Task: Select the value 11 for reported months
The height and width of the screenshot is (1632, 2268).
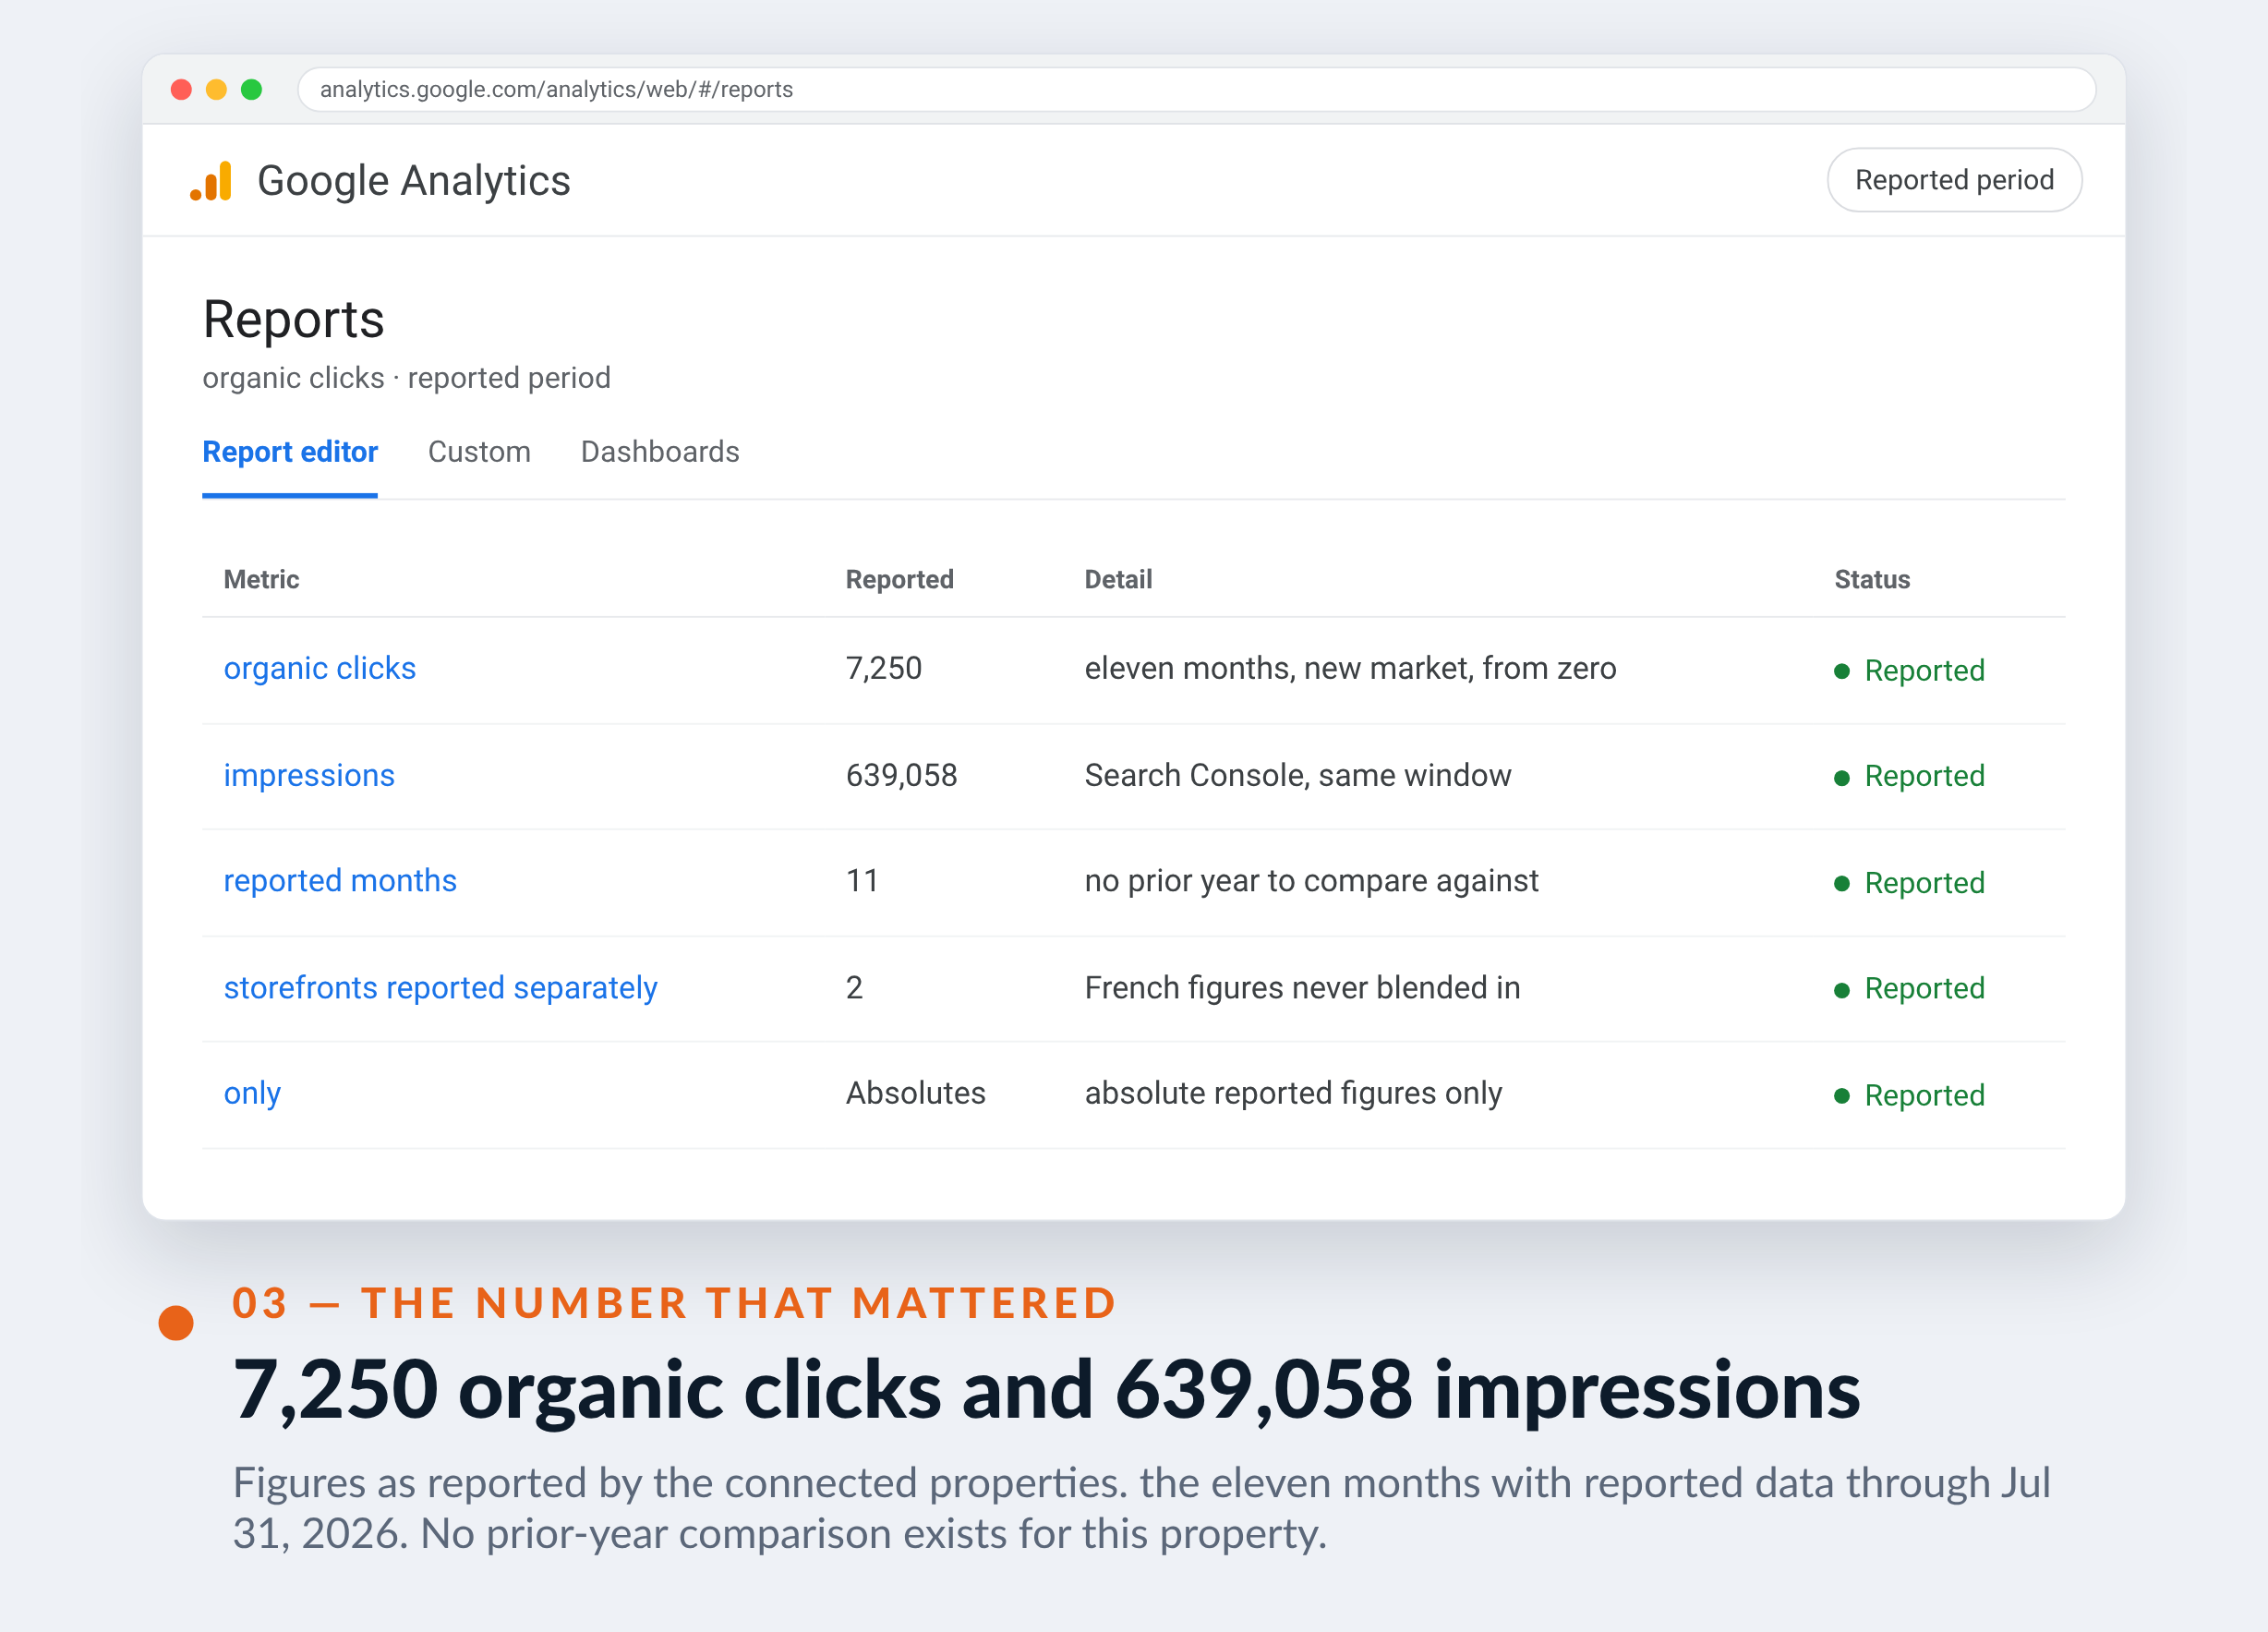Action: [x=862, y=881]
